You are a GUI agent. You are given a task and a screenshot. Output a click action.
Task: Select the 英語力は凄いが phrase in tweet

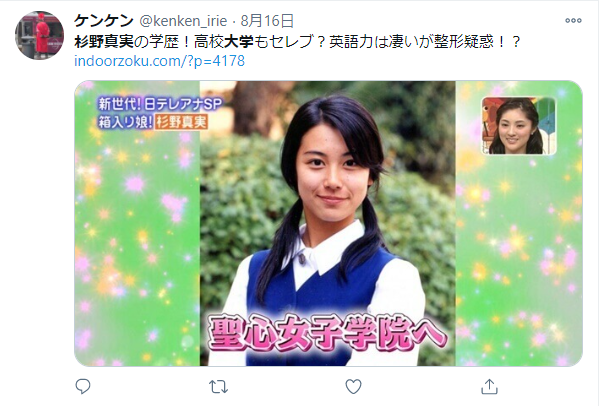click(x=381, y=41)
